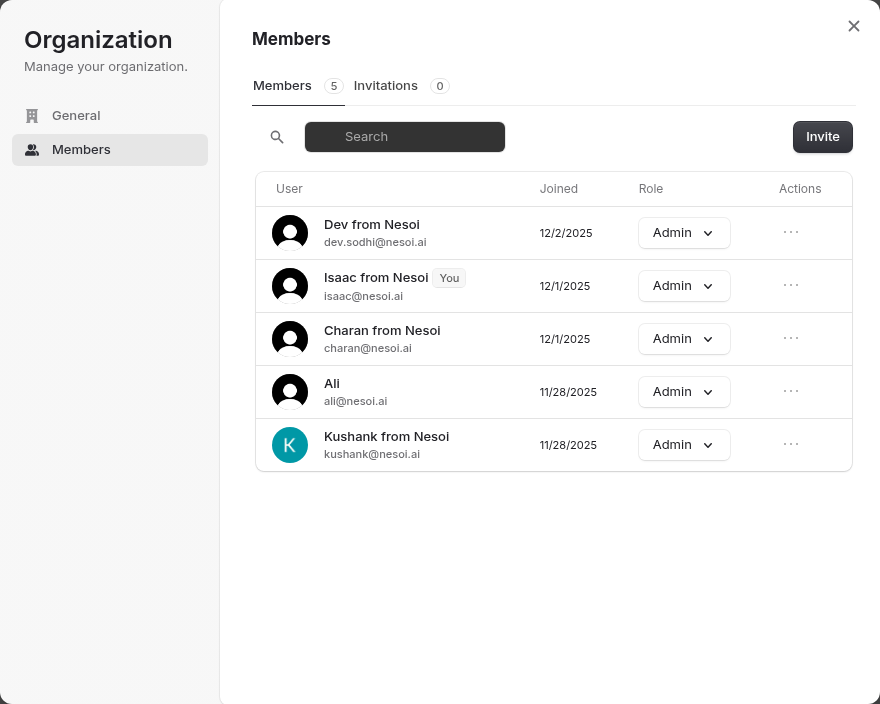Open the three-dot actions for Ali
880x704 pixels.
point(791,391)
